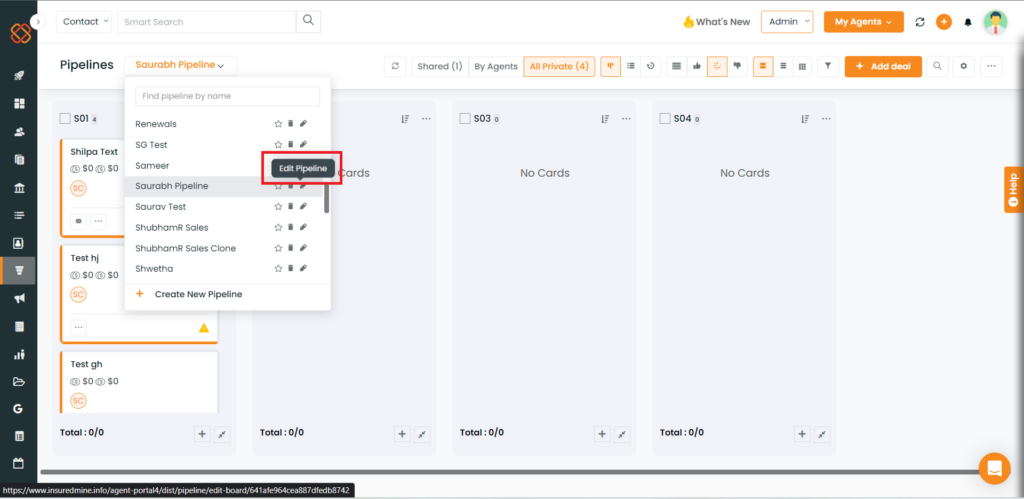This screenshot has width=1024, height=499.
Task: Click the notification bell icon
Action: 968,22
